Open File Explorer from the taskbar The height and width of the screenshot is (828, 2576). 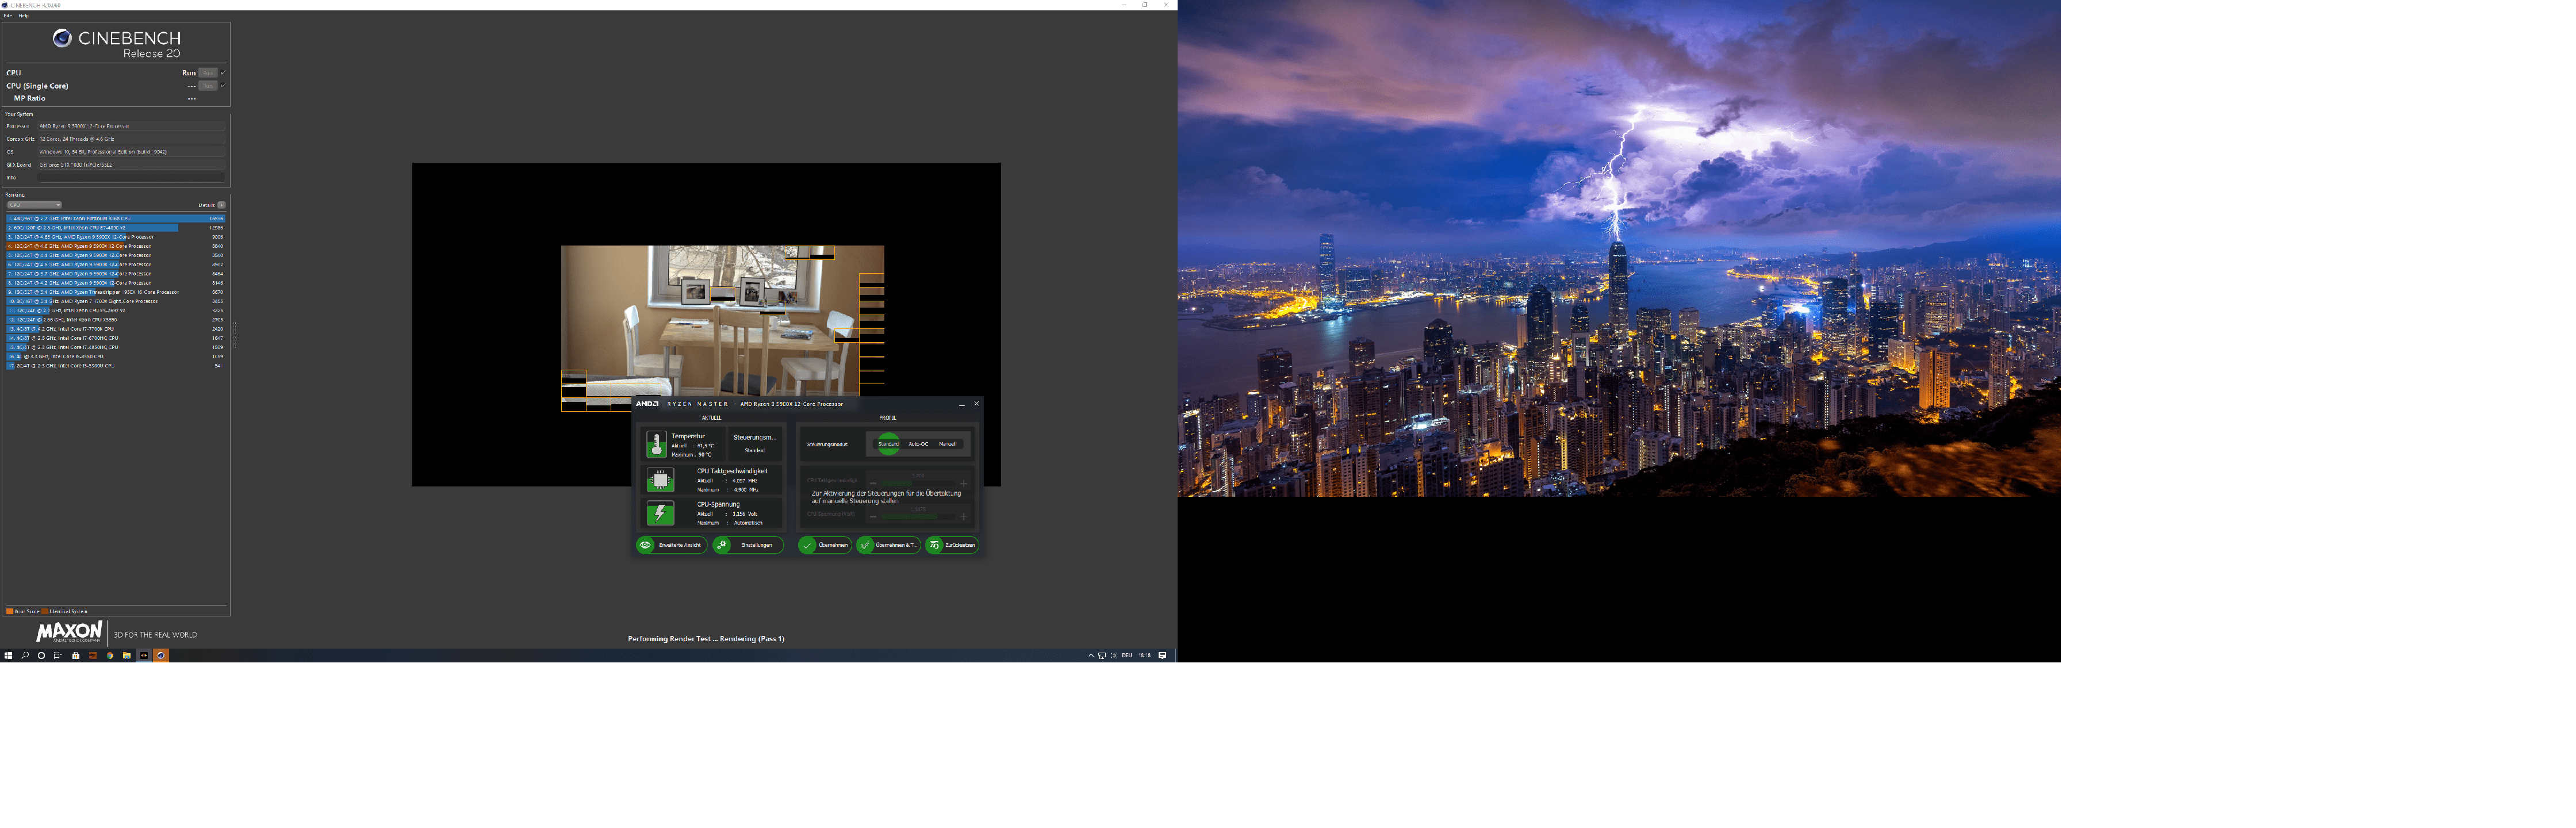pyautogui.click(x=127, y=656)
